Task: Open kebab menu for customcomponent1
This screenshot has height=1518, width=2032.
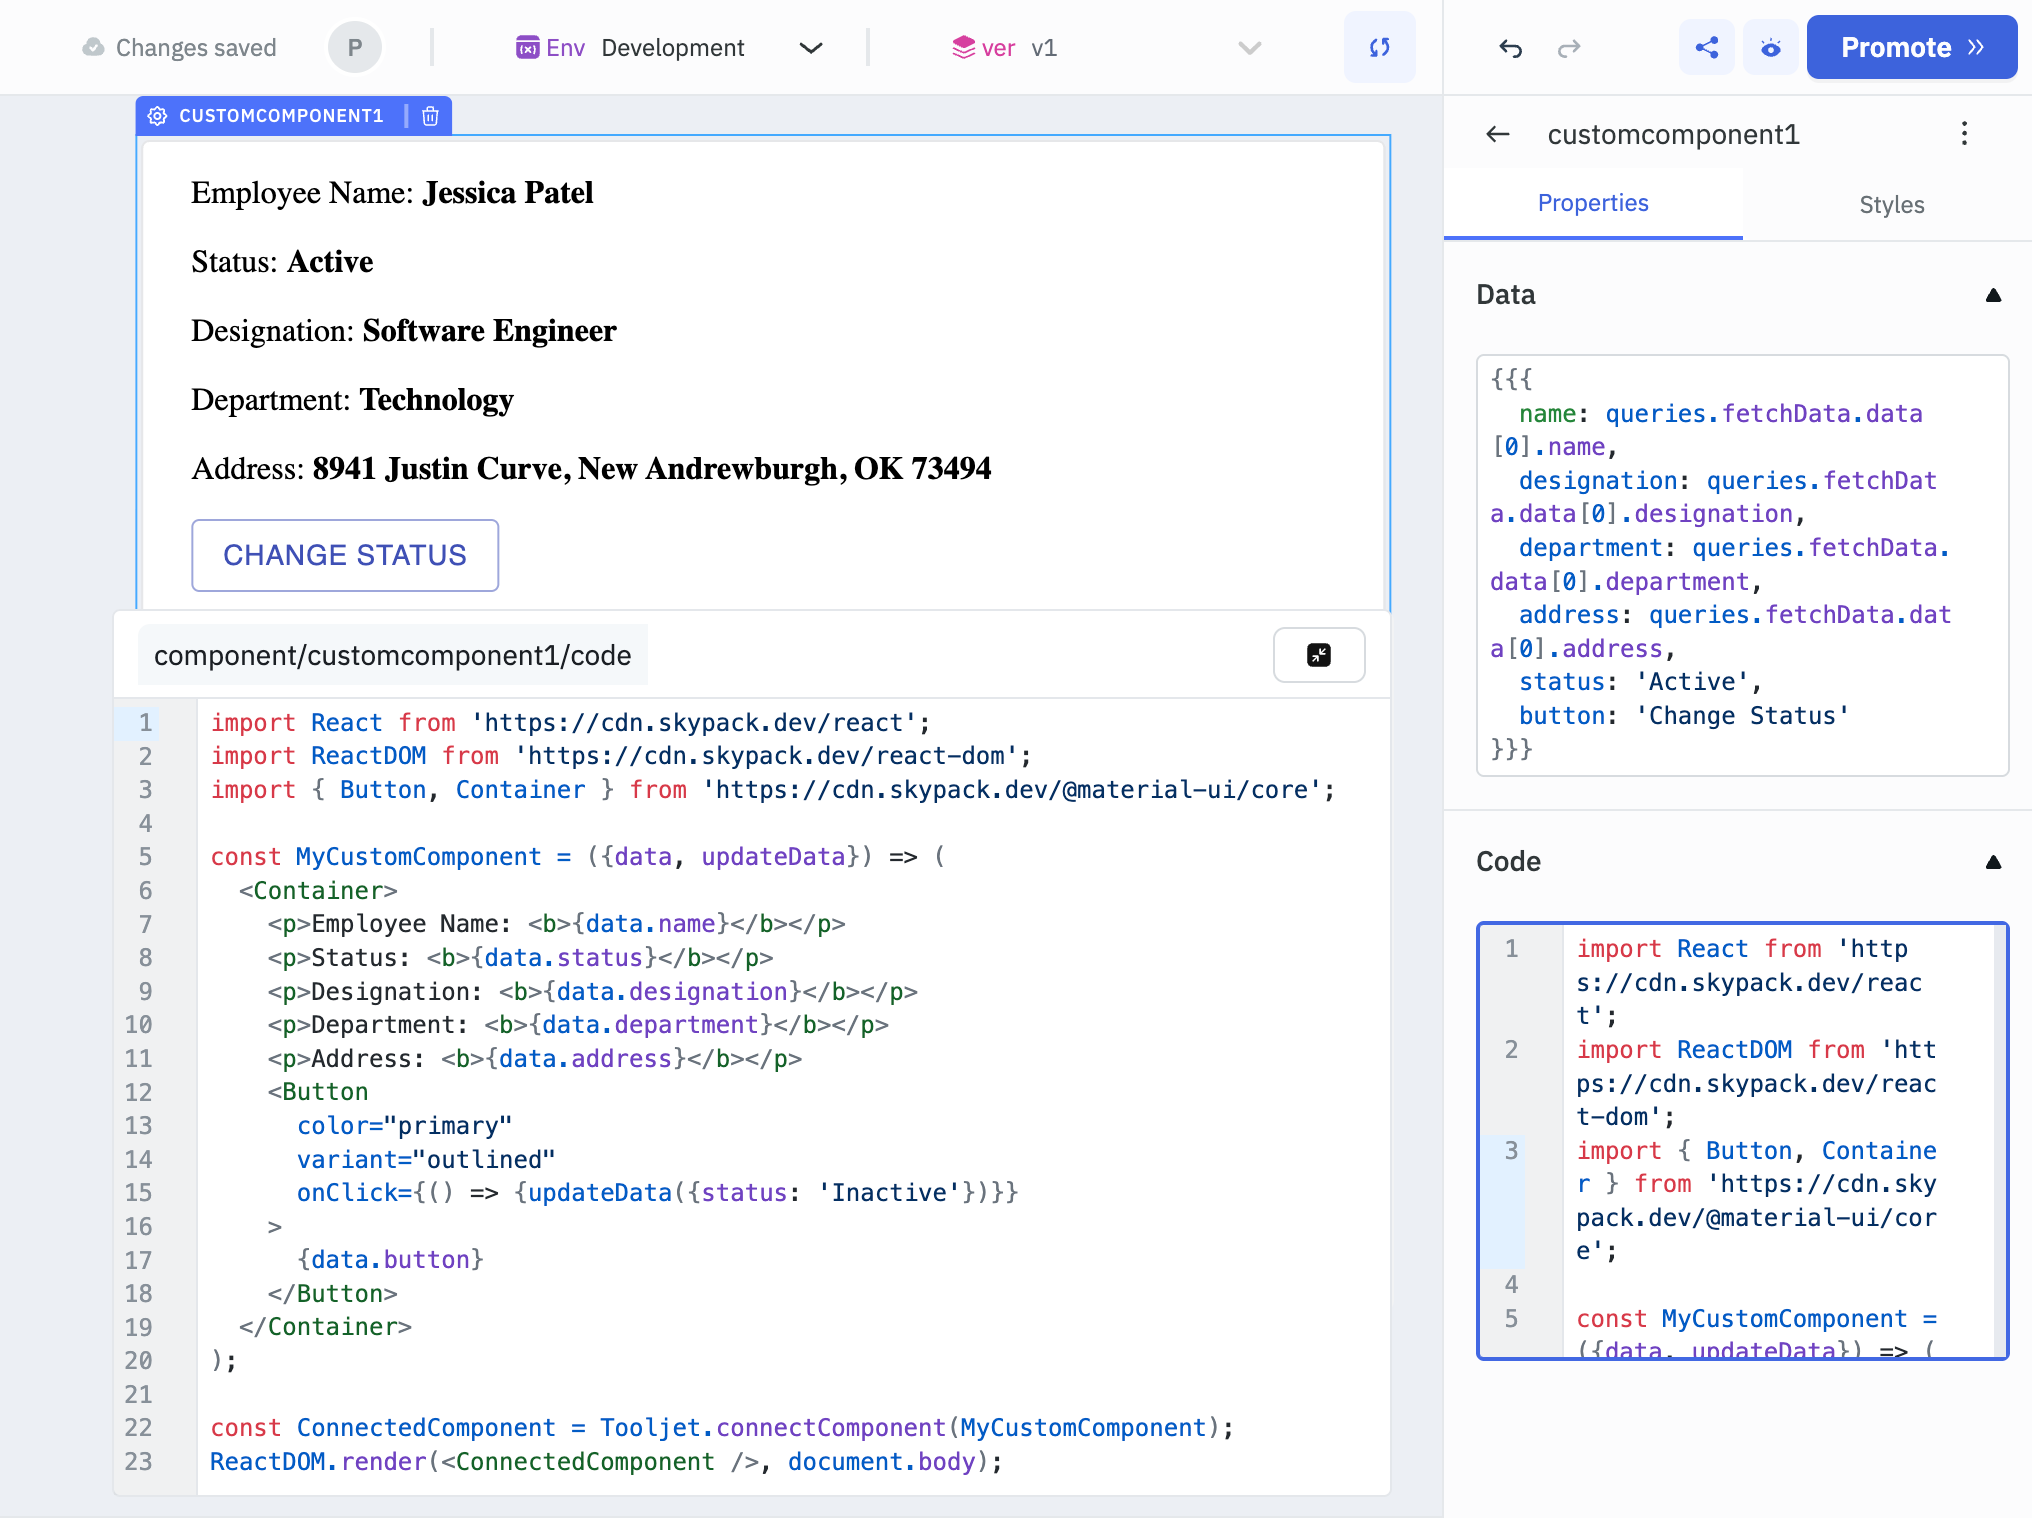Action: coord(1963,133)
